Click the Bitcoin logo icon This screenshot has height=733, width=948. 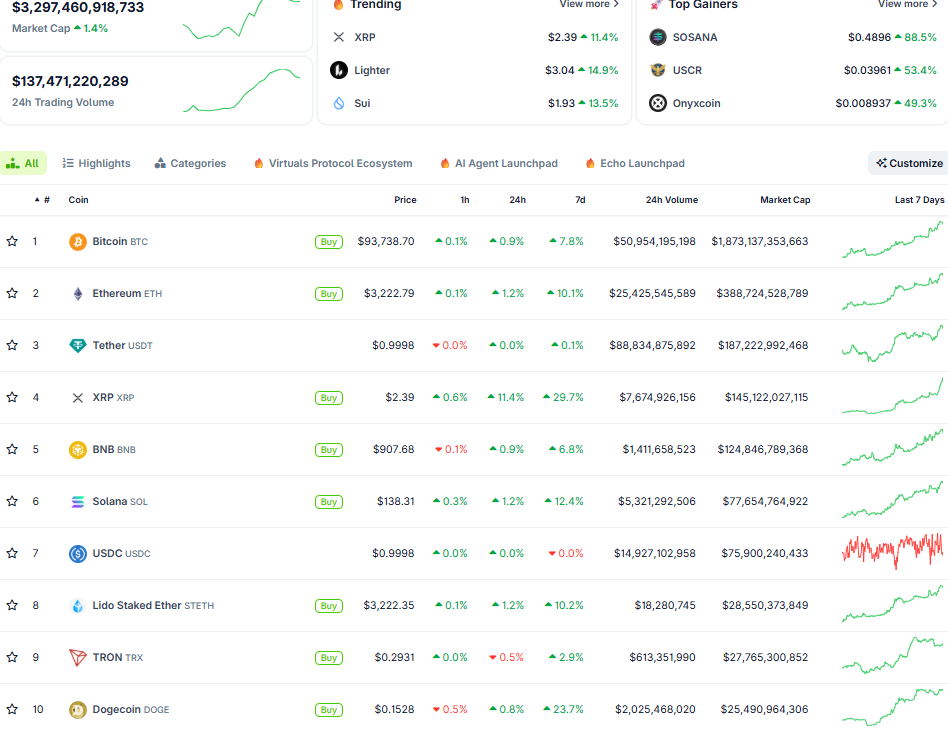pos(78,242)
